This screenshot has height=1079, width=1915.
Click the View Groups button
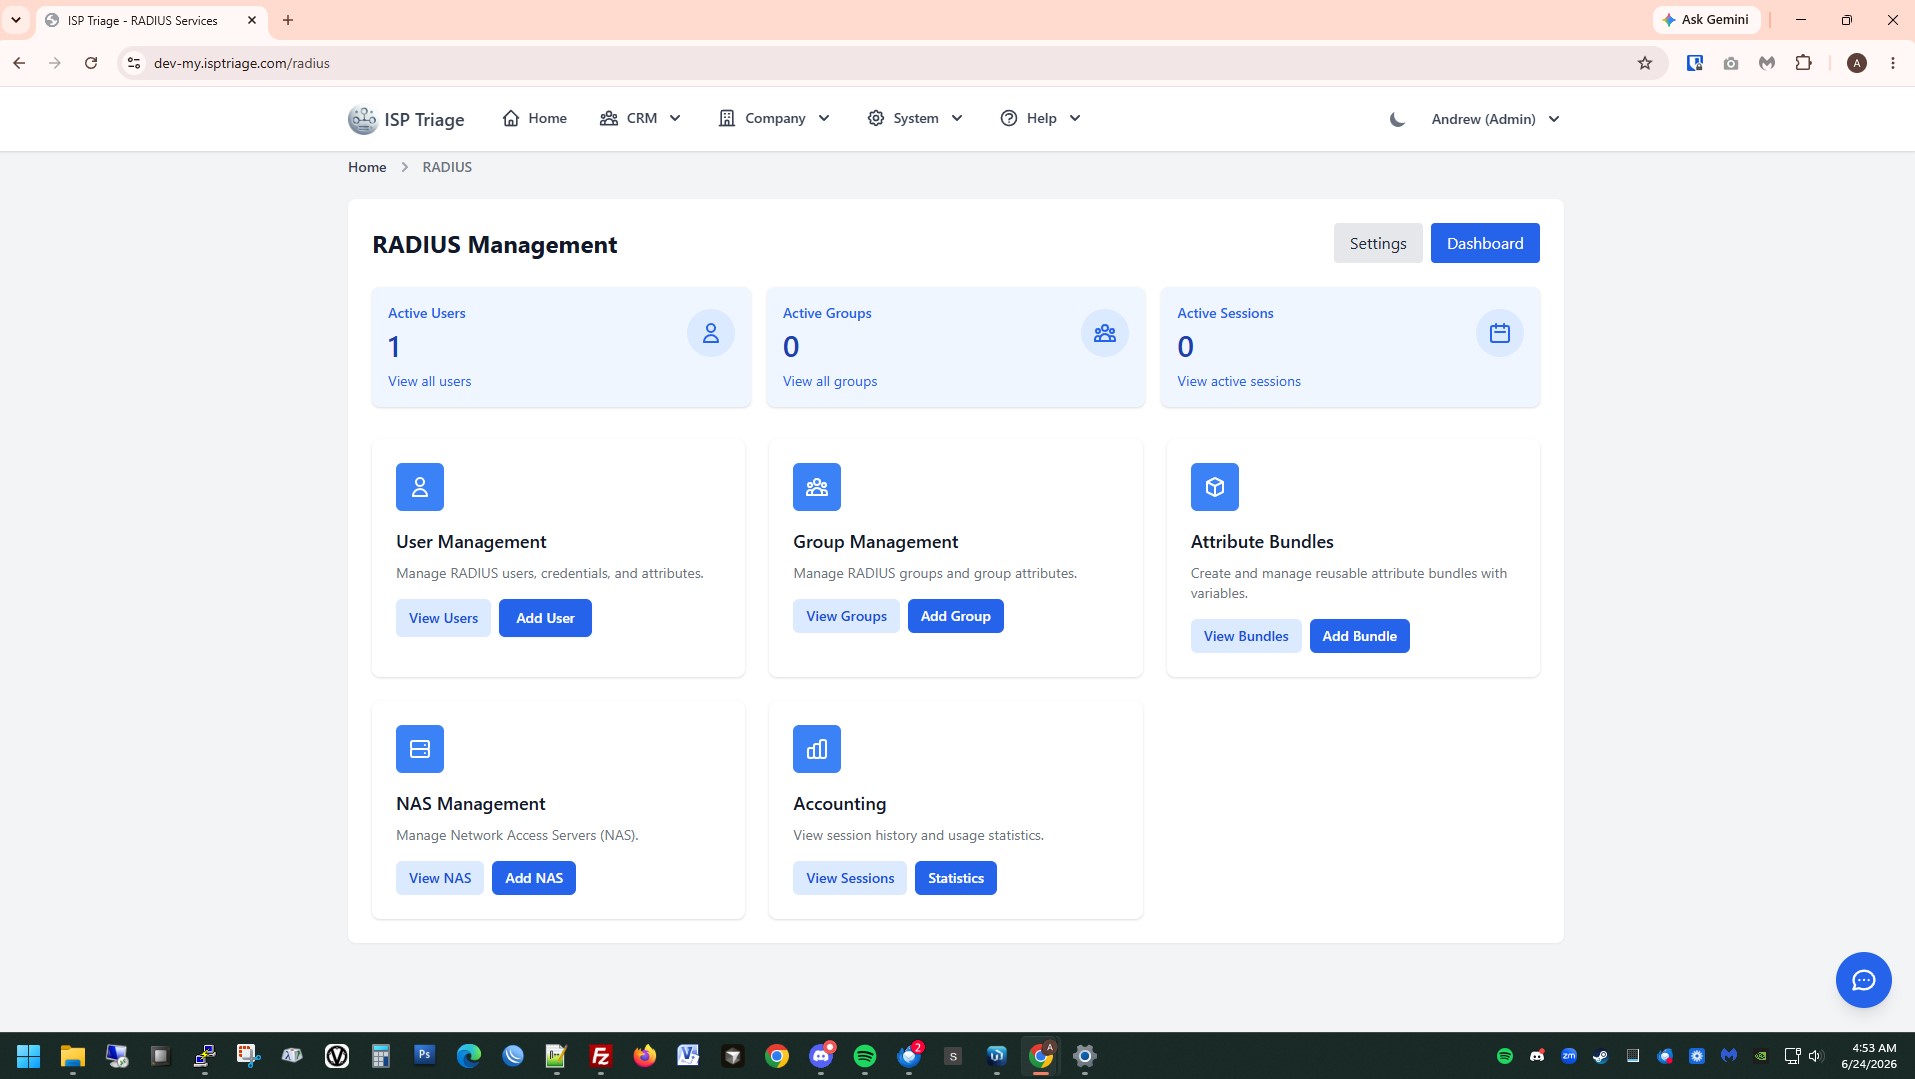pyautogui.click(x=847, y=616)
